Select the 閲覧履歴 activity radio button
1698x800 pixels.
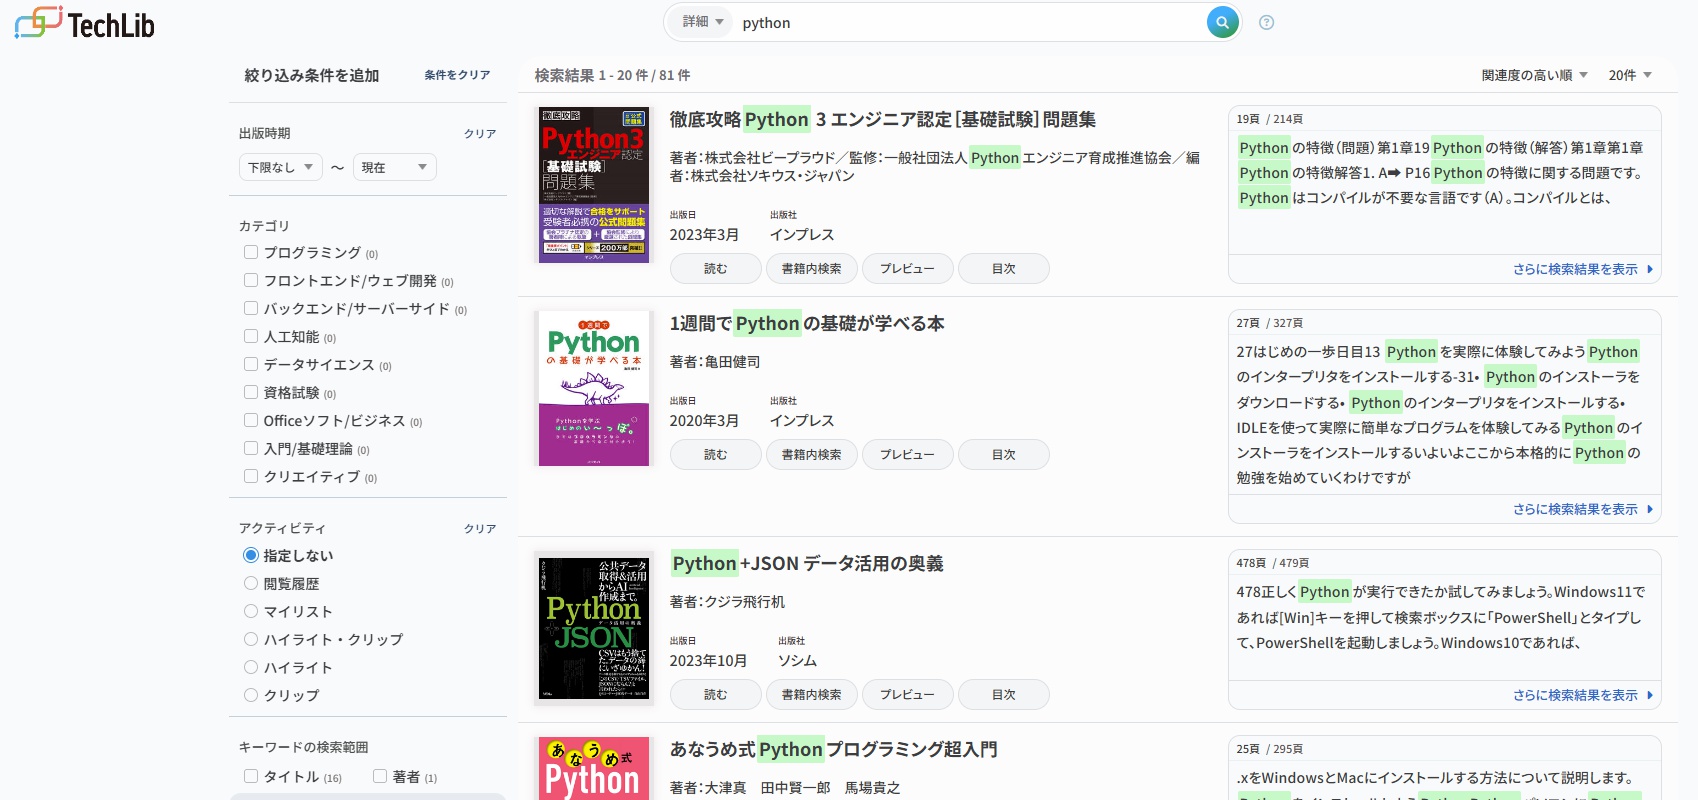[251, 583]
